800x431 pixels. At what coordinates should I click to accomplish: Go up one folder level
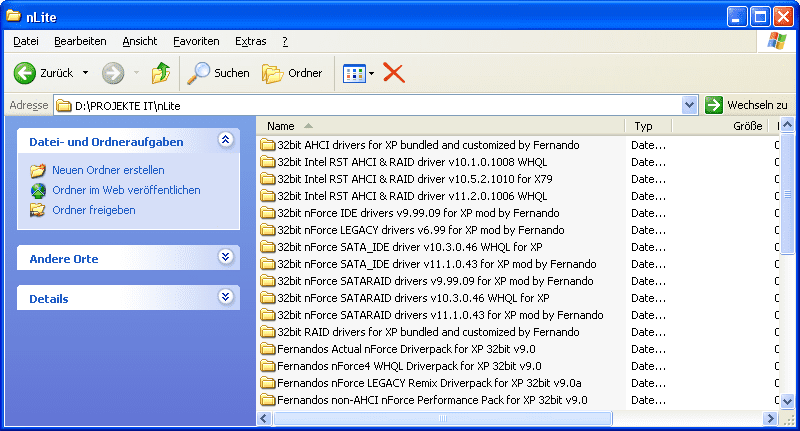(161, 73)
